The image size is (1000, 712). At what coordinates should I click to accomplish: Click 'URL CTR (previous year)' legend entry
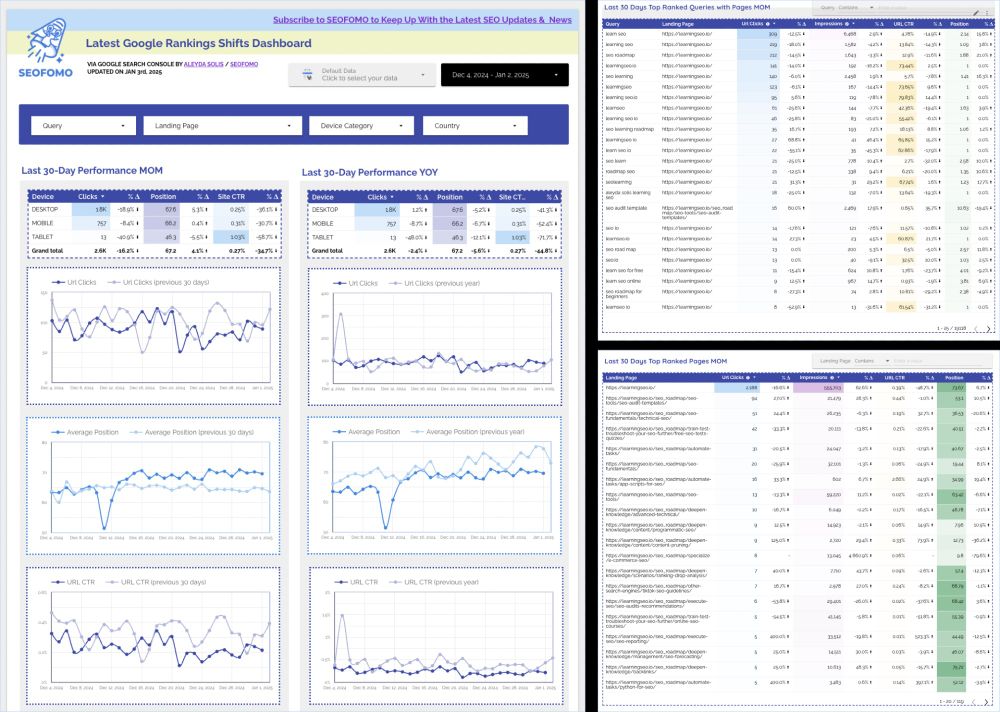(x=434, y=582)
